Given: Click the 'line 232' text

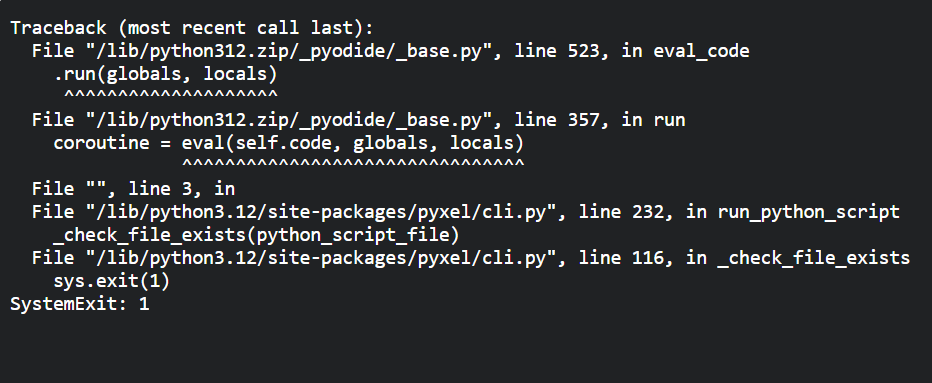Looking at the screenshot, I should coord(622,212).
